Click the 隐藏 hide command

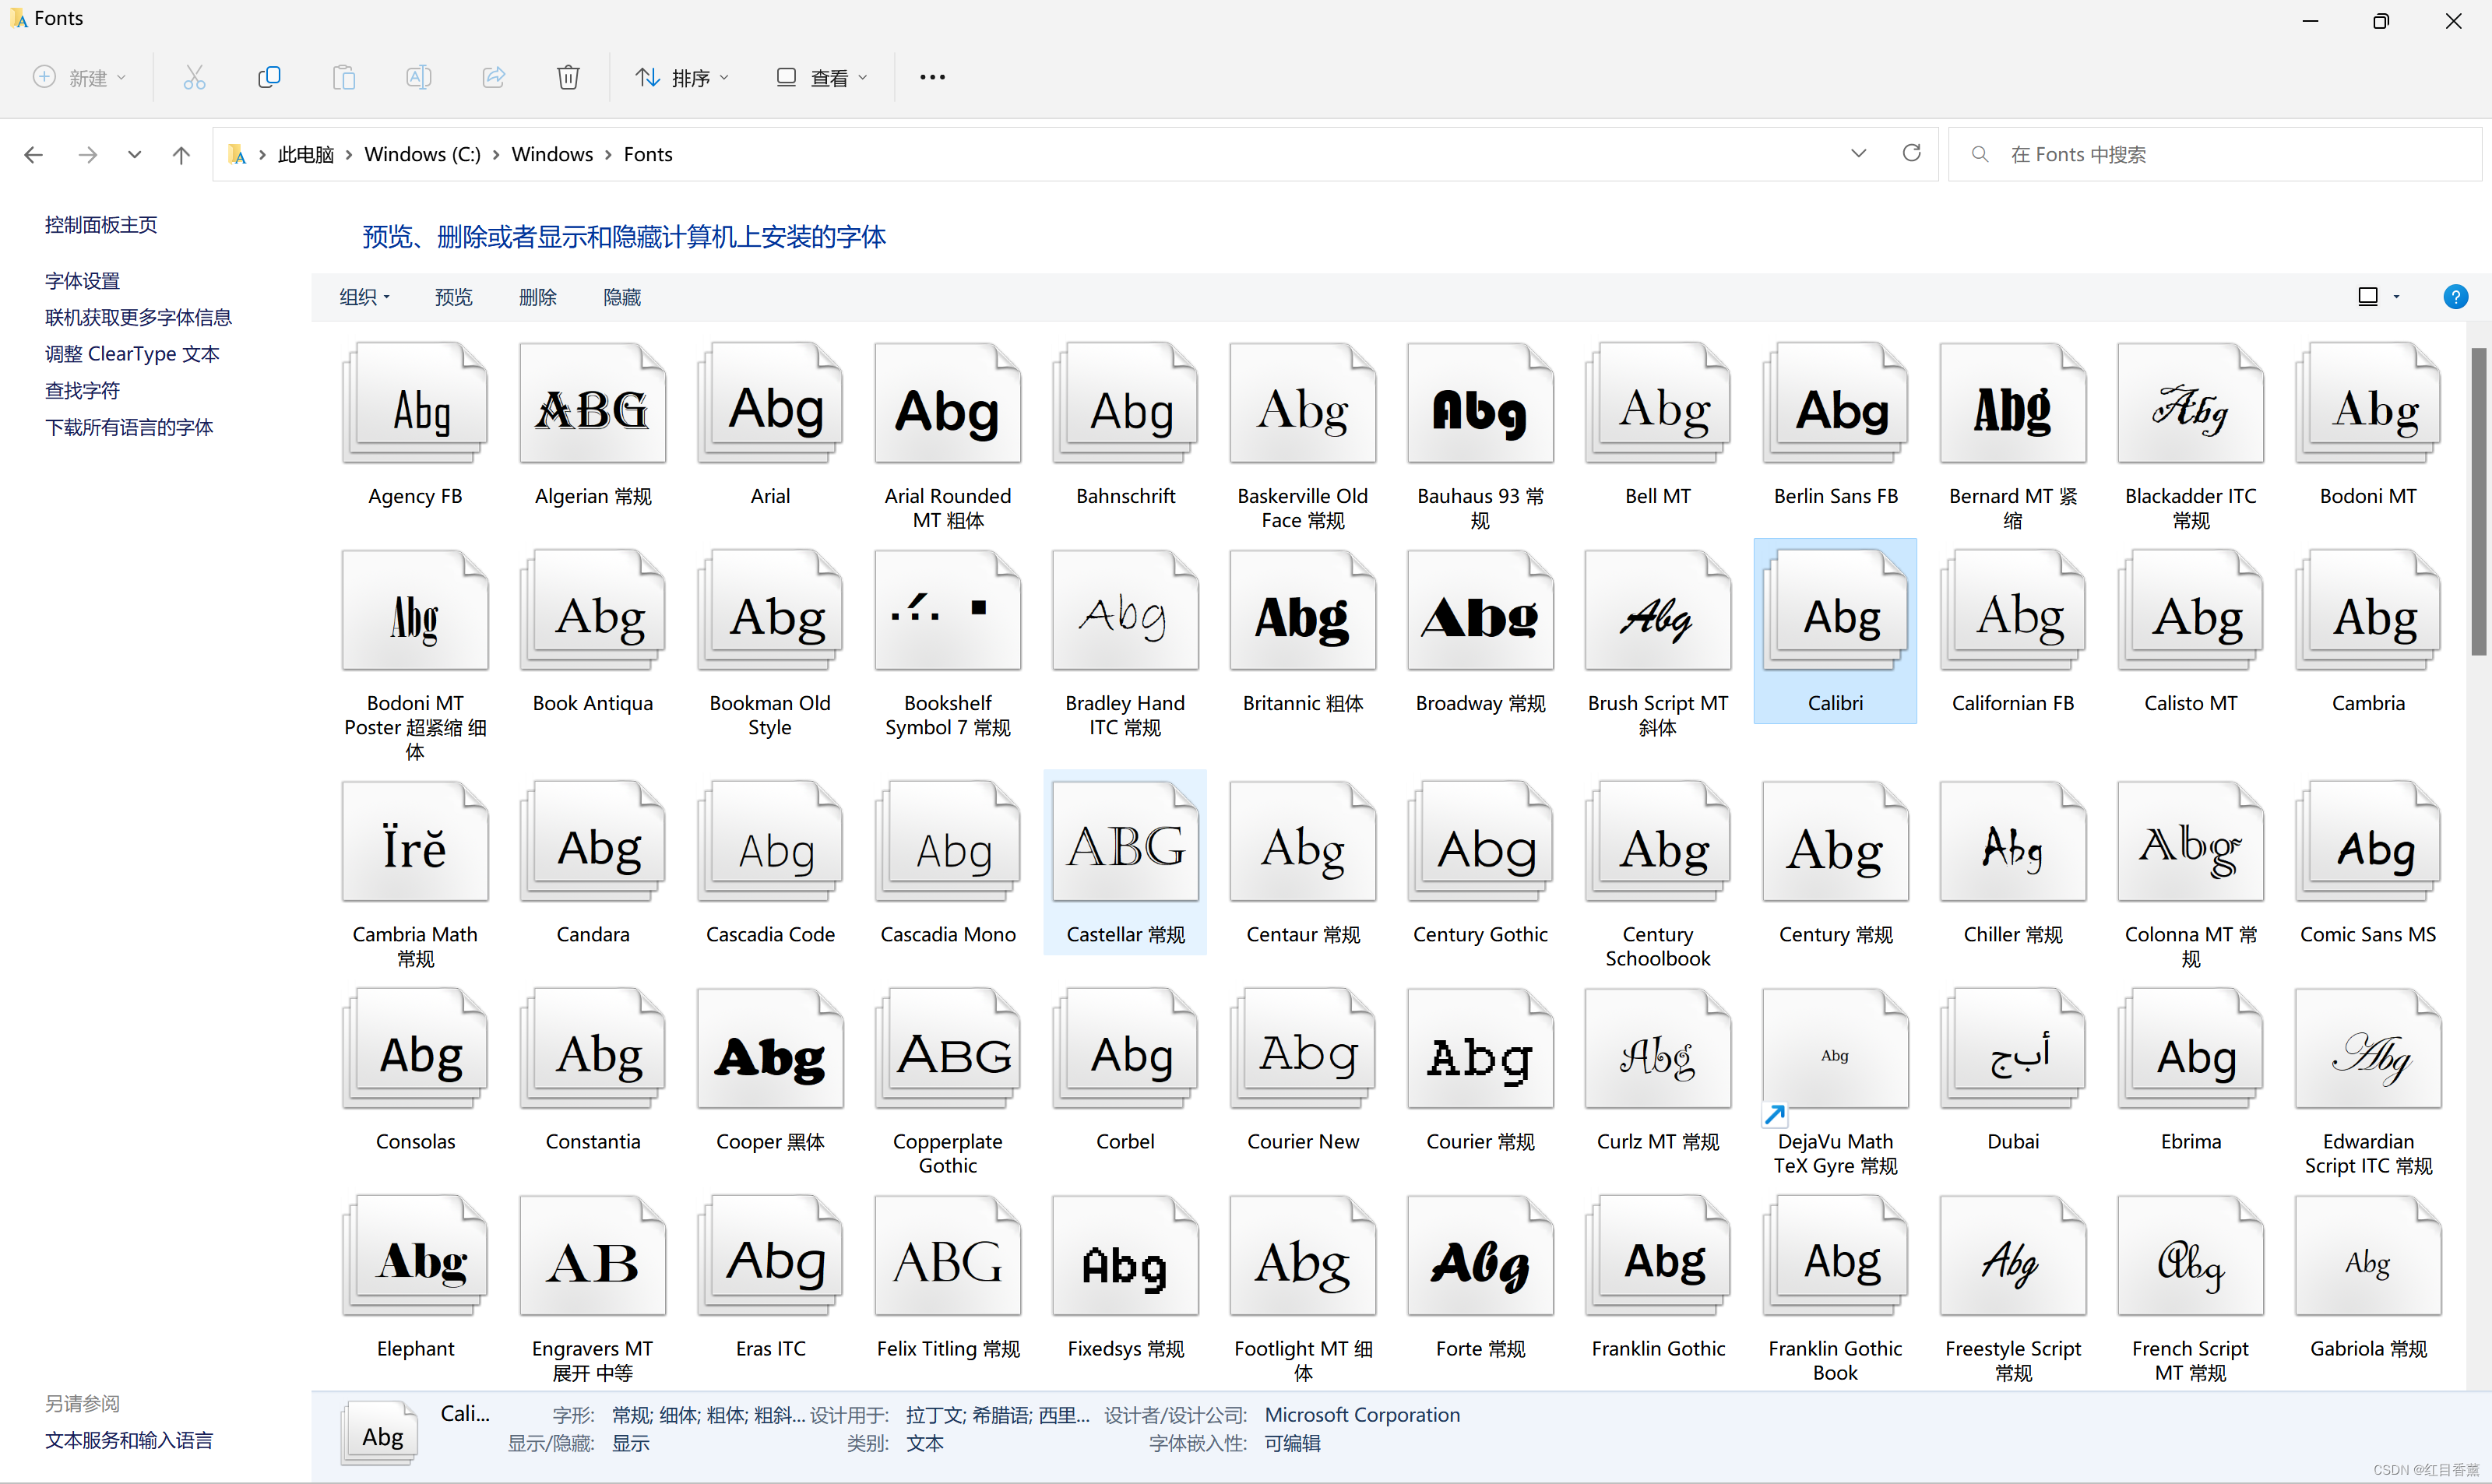[x=622, y=297]
